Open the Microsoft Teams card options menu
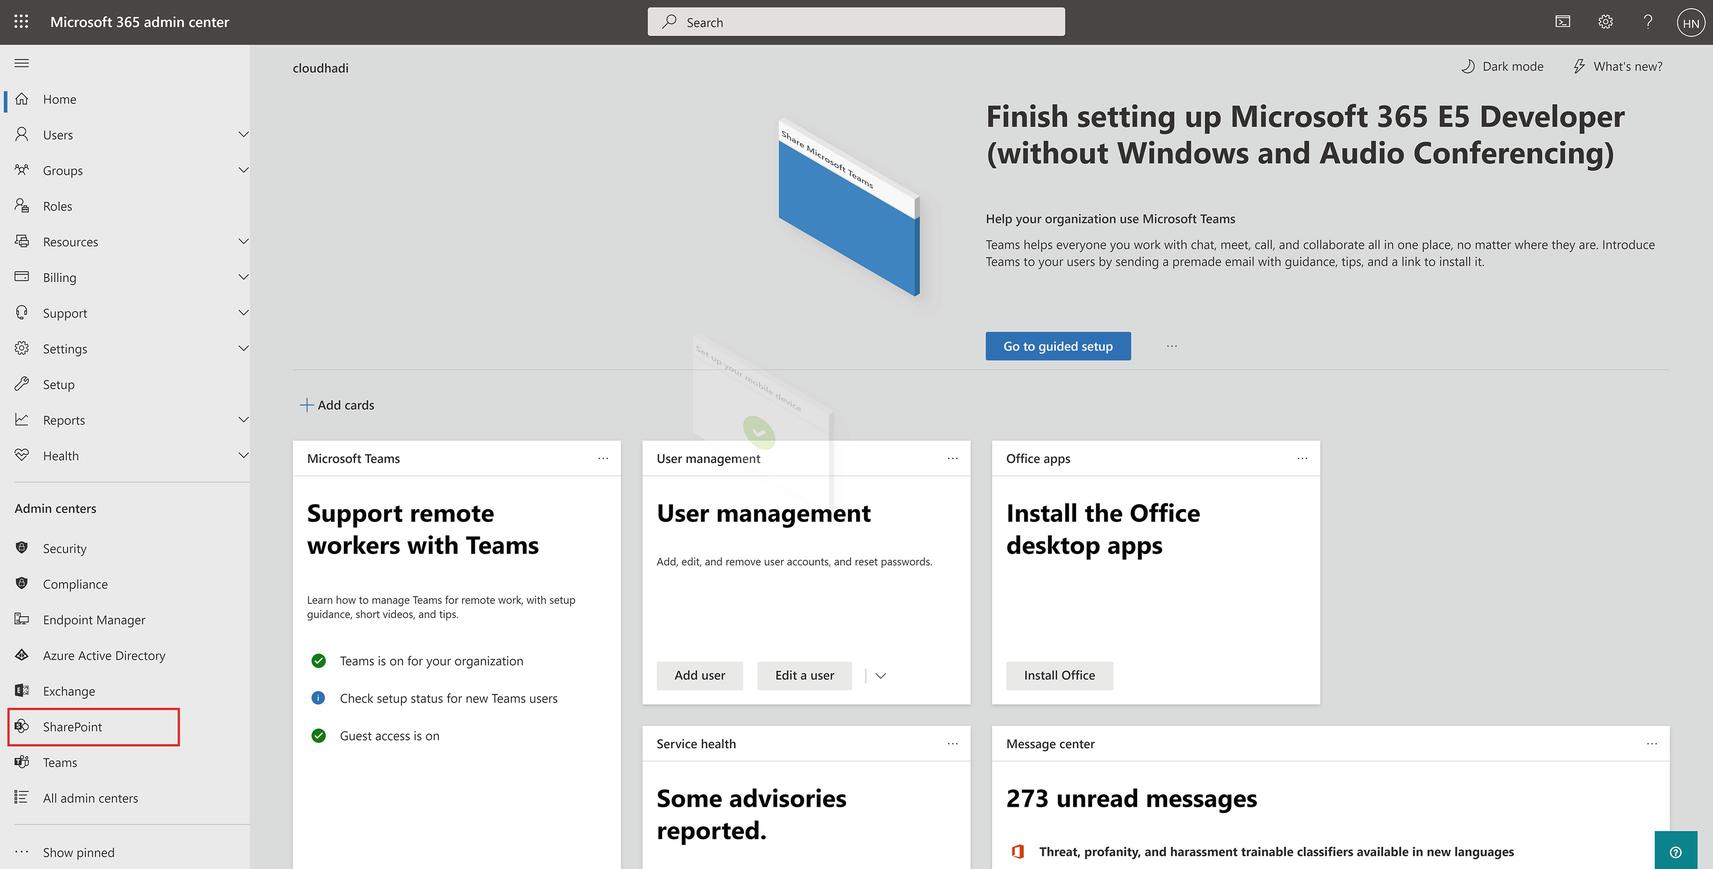 pyautogui.click(x=603, y=458)
